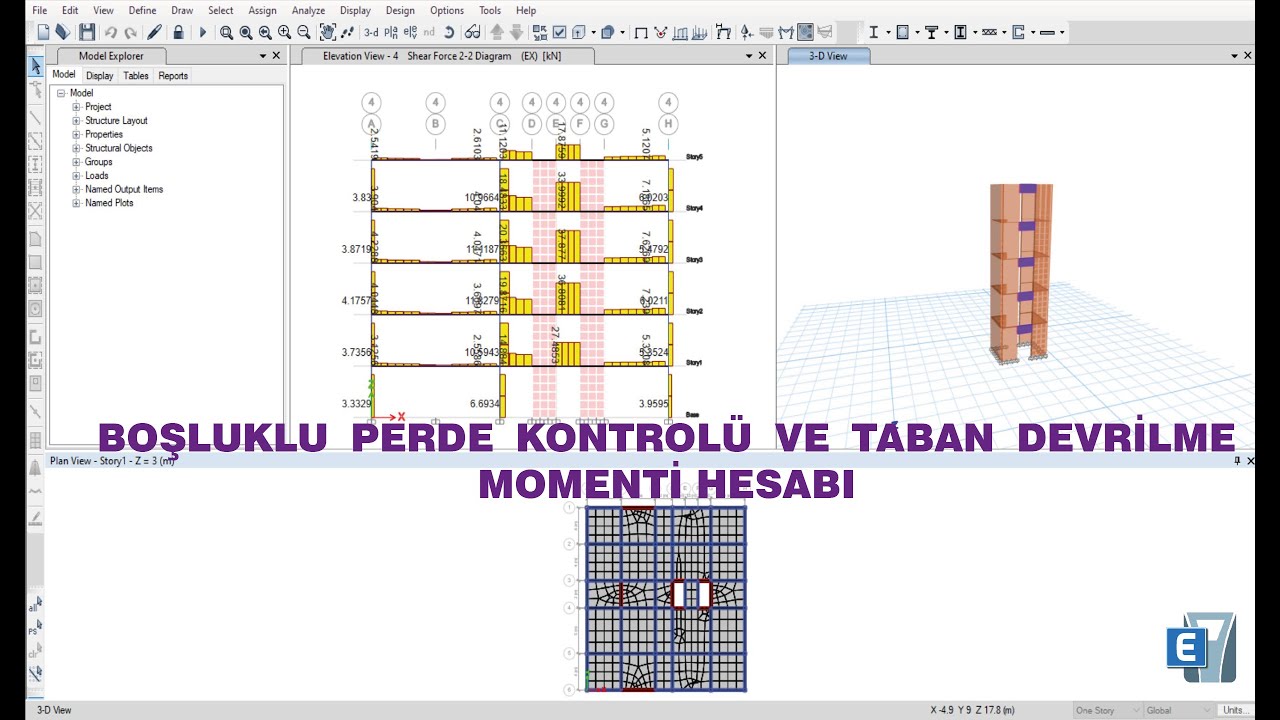Screen dimensions: 1280x720
Task: Open the Global coordinate system dropdown
Action: click(x=1179, y=710)
